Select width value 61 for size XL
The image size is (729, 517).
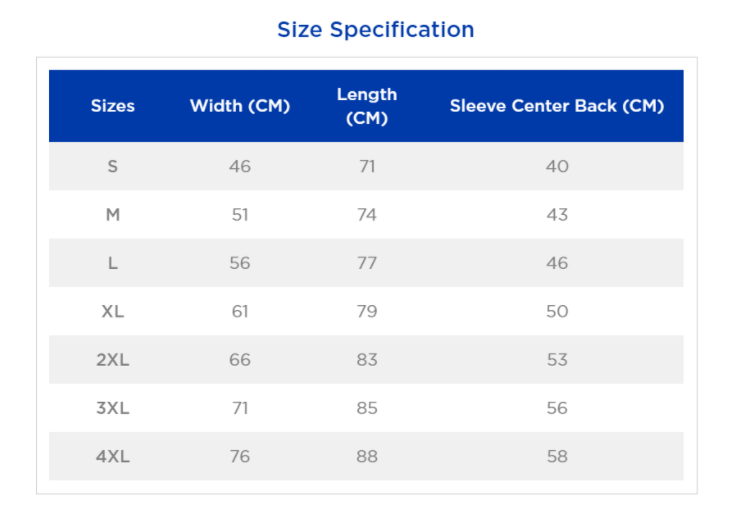point(240,311)
